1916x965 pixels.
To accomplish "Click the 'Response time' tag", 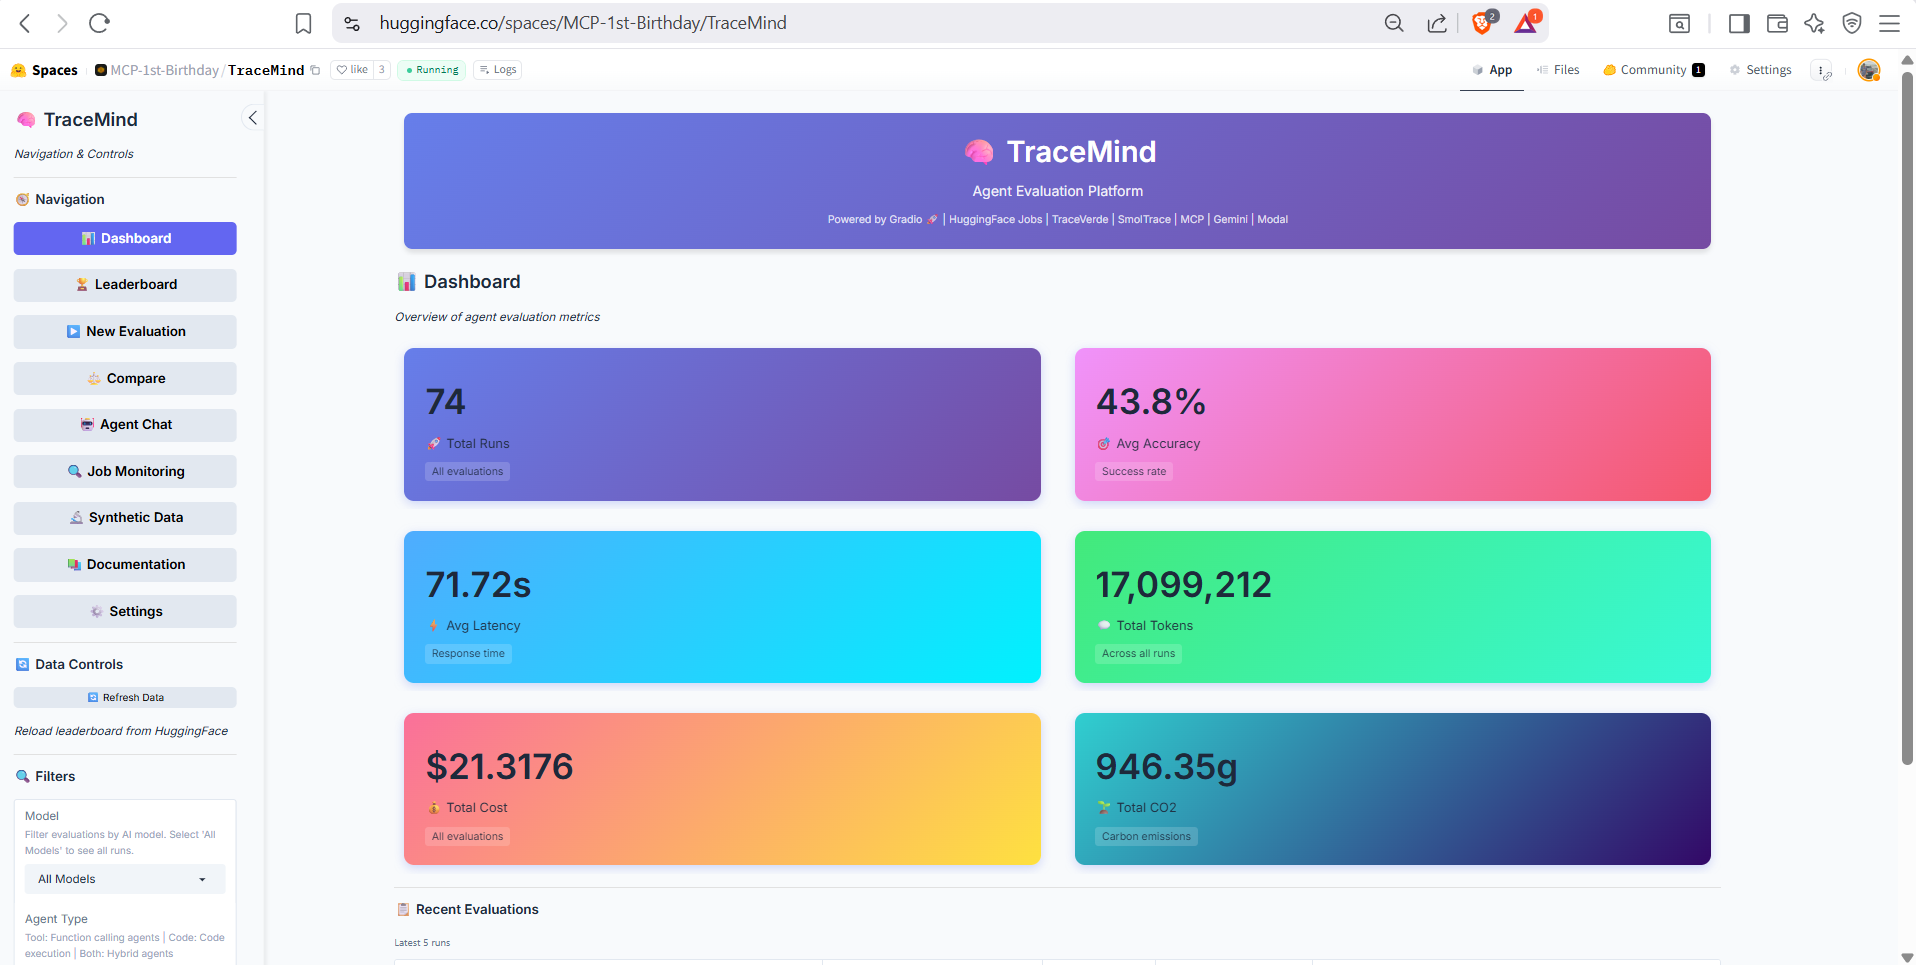I will tap(468, 653).
